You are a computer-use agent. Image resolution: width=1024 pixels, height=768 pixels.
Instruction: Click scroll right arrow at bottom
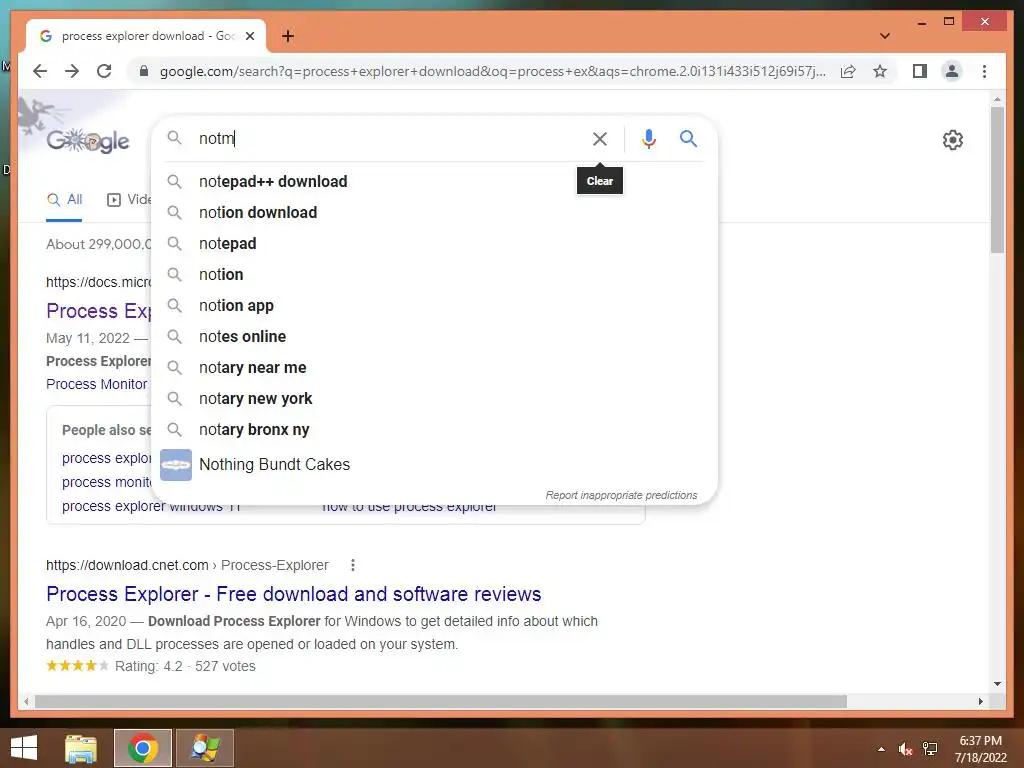980,701
